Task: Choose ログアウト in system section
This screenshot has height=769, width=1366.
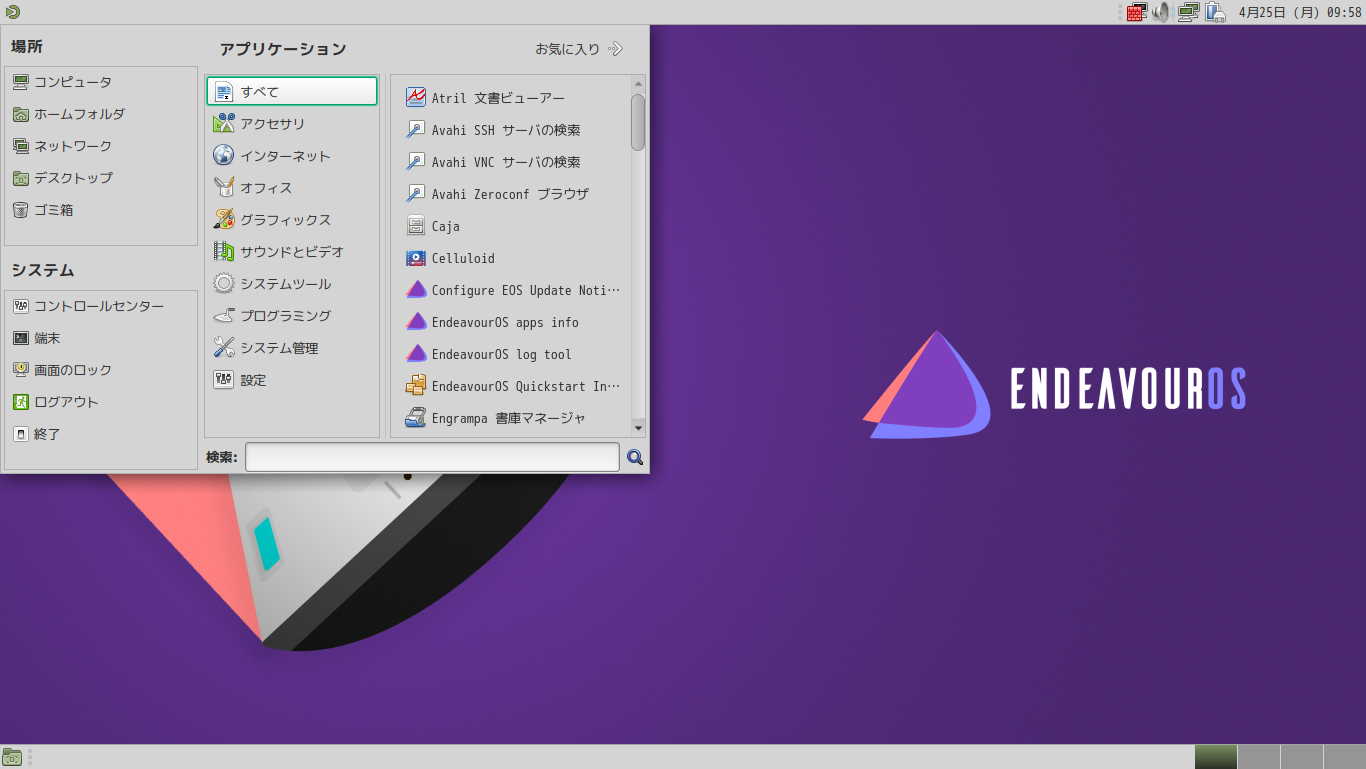Action: point(101,402)
